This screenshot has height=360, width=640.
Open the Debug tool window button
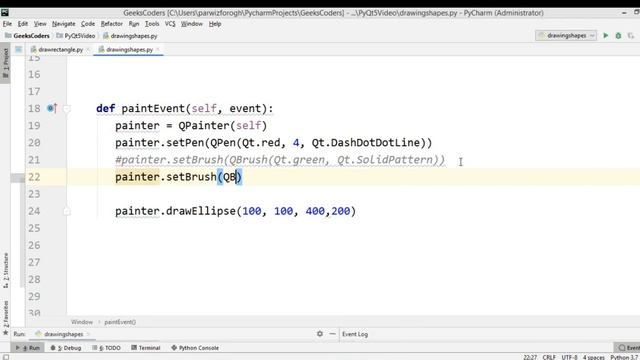[66, 348]
